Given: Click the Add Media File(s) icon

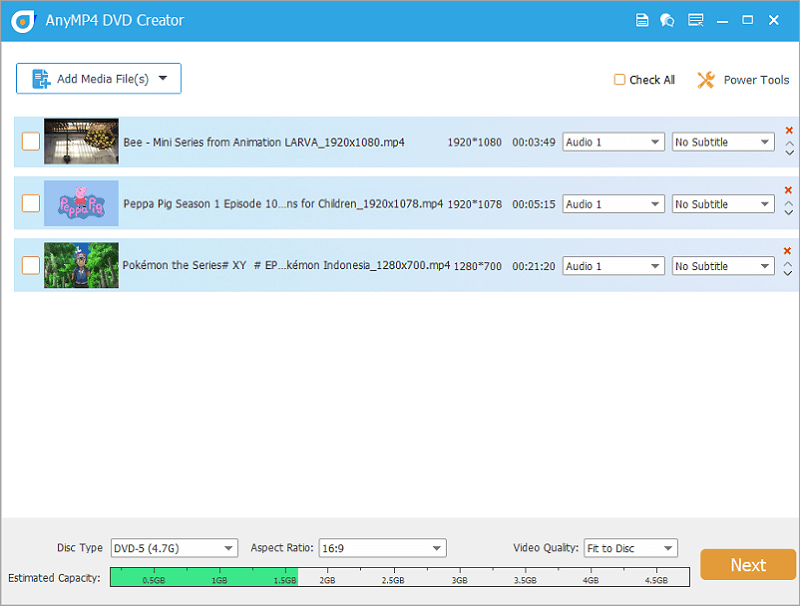Looking at the screenshot, I should point(41,79).
